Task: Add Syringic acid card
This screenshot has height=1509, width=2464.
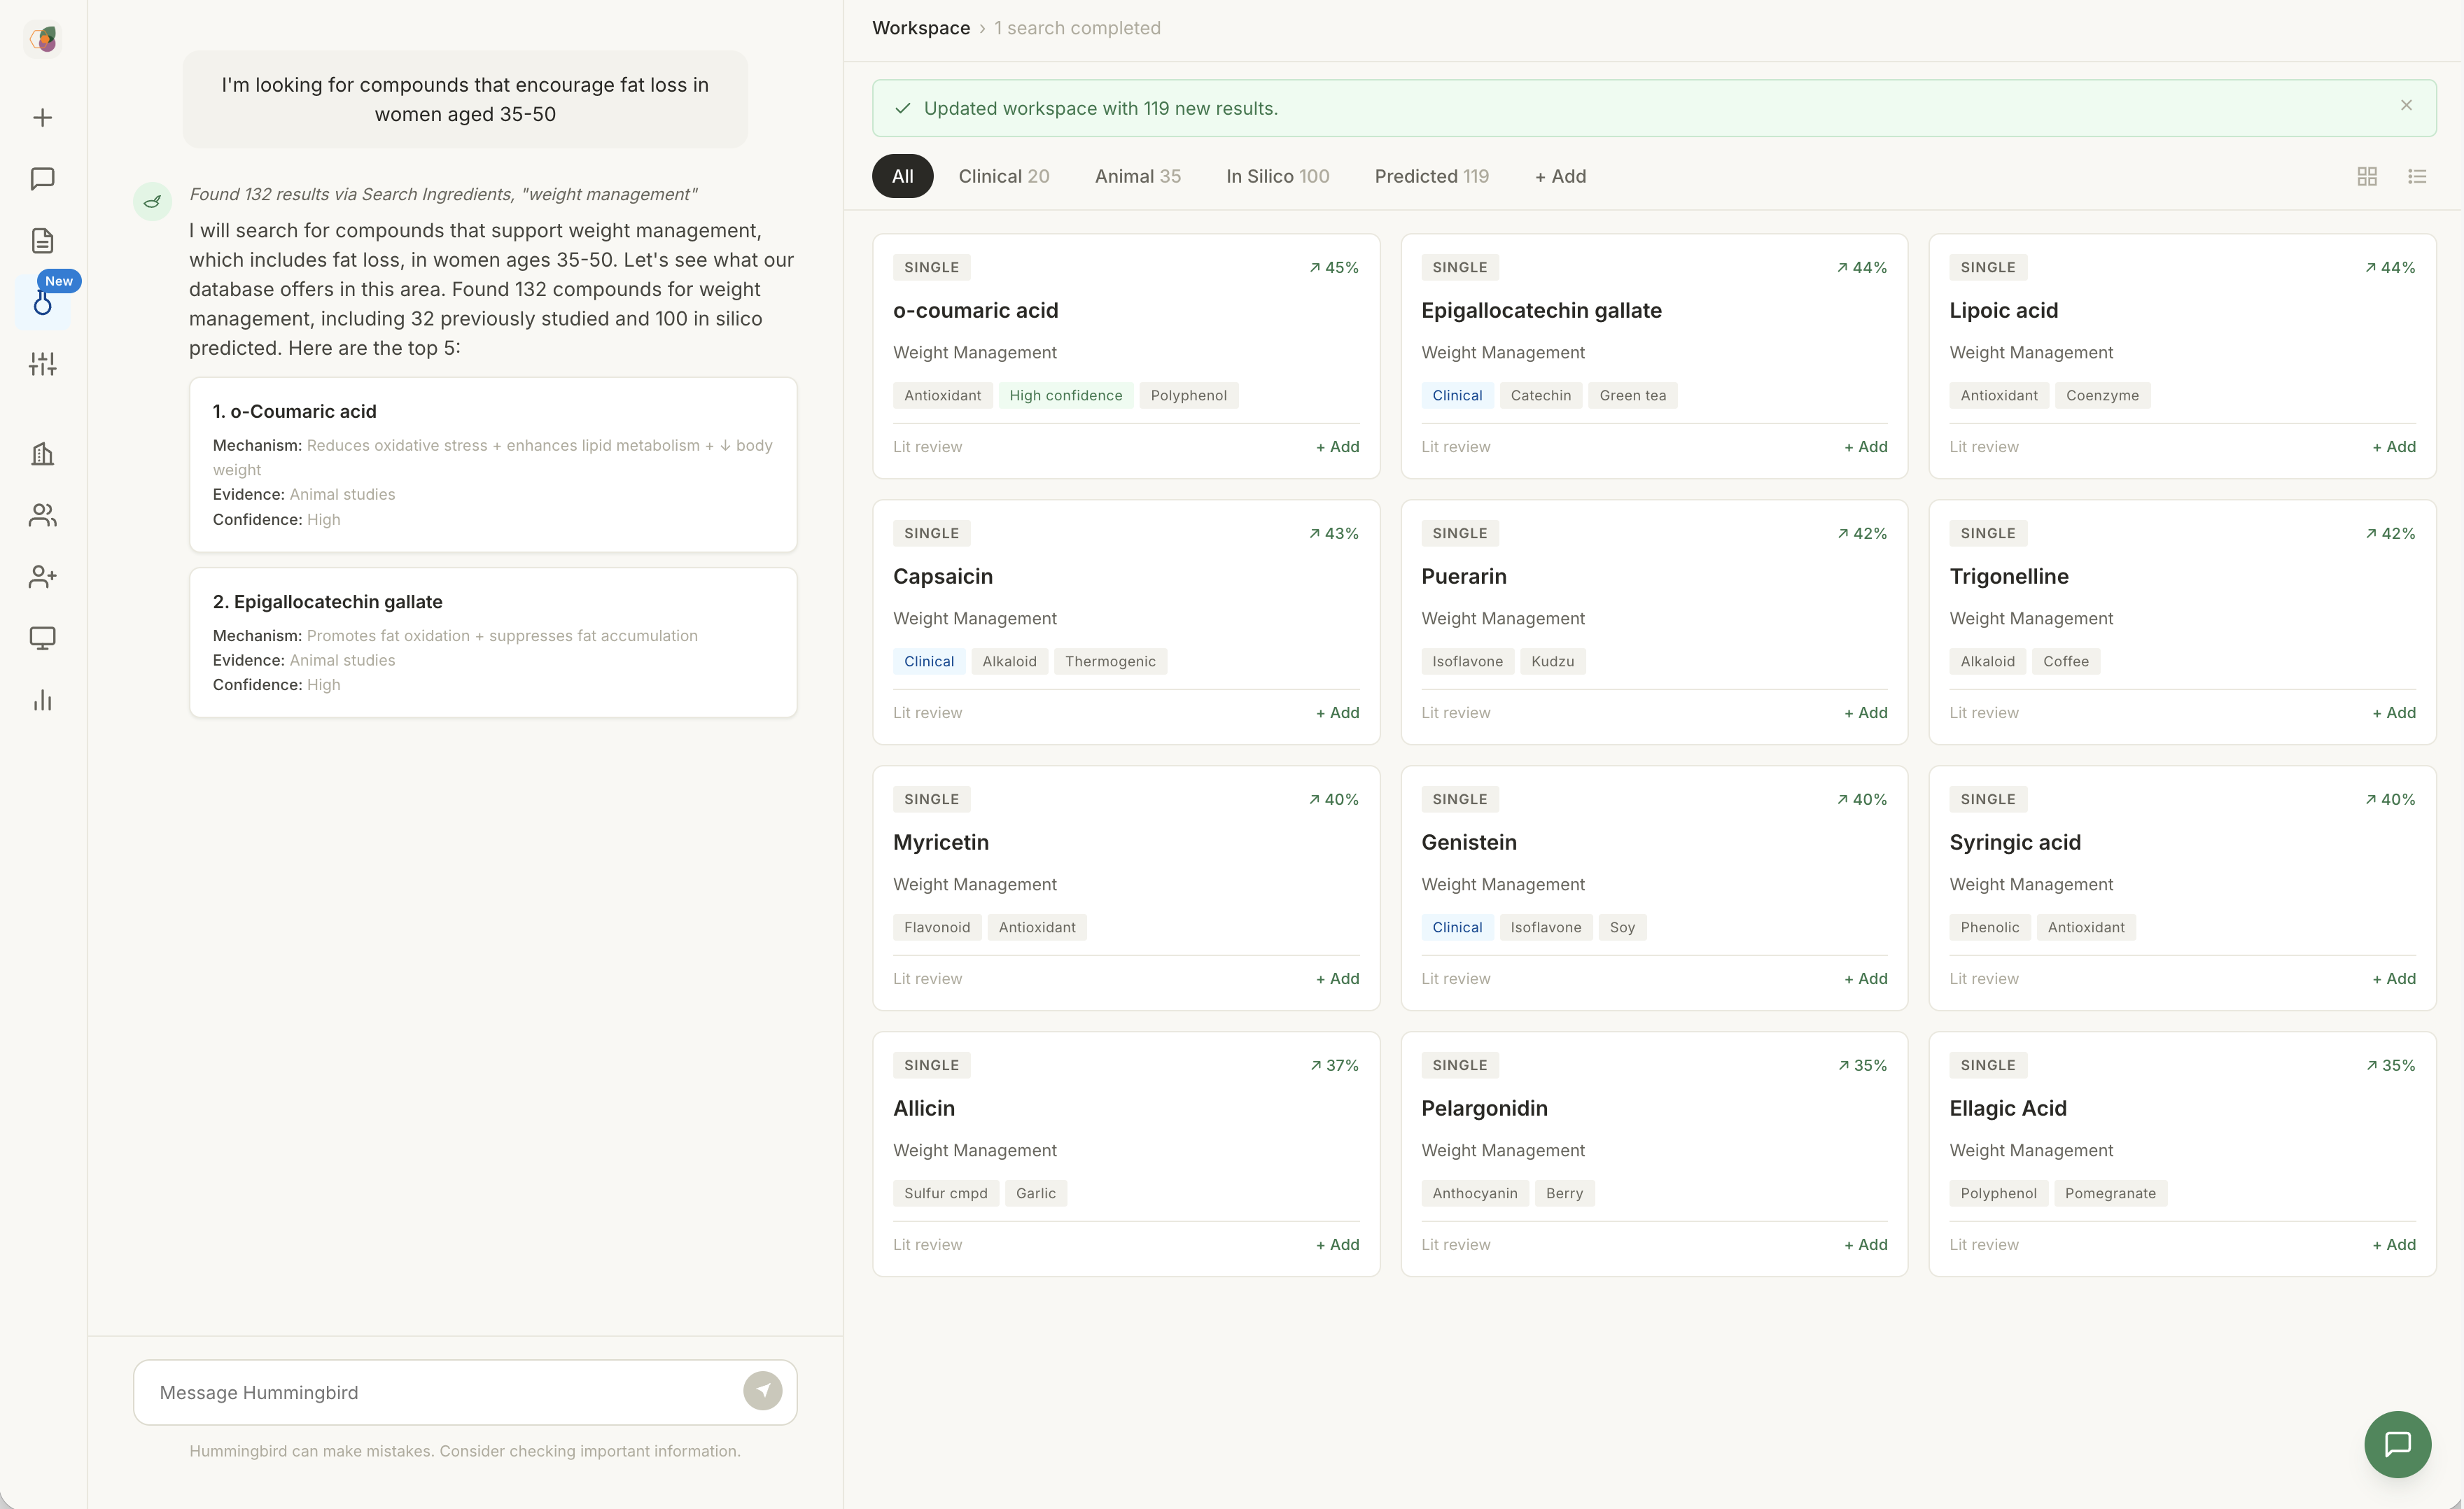Action: pyautogui.click(x=2393, y=979)
